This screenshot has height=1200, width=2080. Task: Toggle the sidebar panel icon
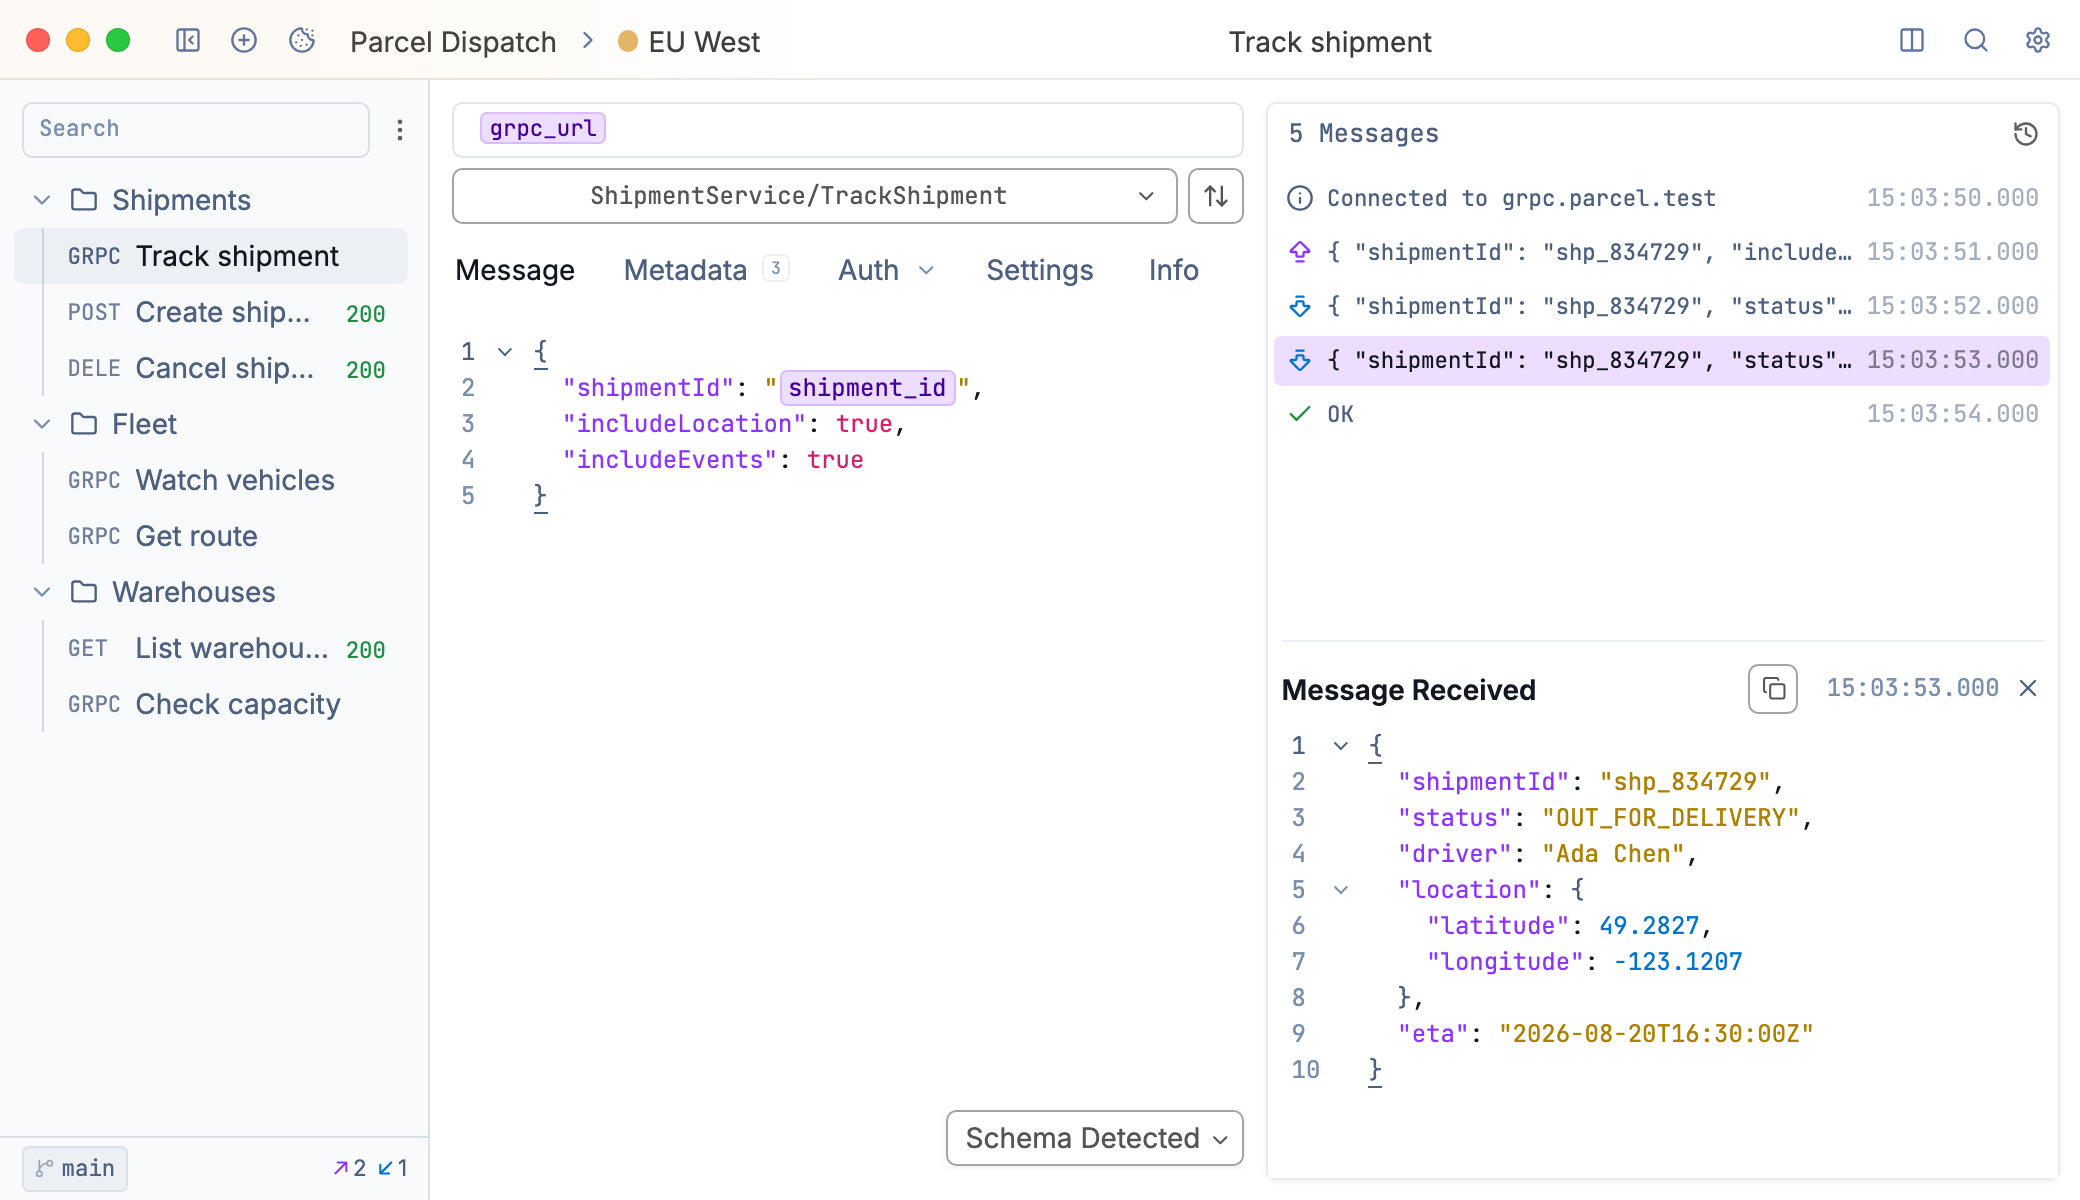point(188,40)
